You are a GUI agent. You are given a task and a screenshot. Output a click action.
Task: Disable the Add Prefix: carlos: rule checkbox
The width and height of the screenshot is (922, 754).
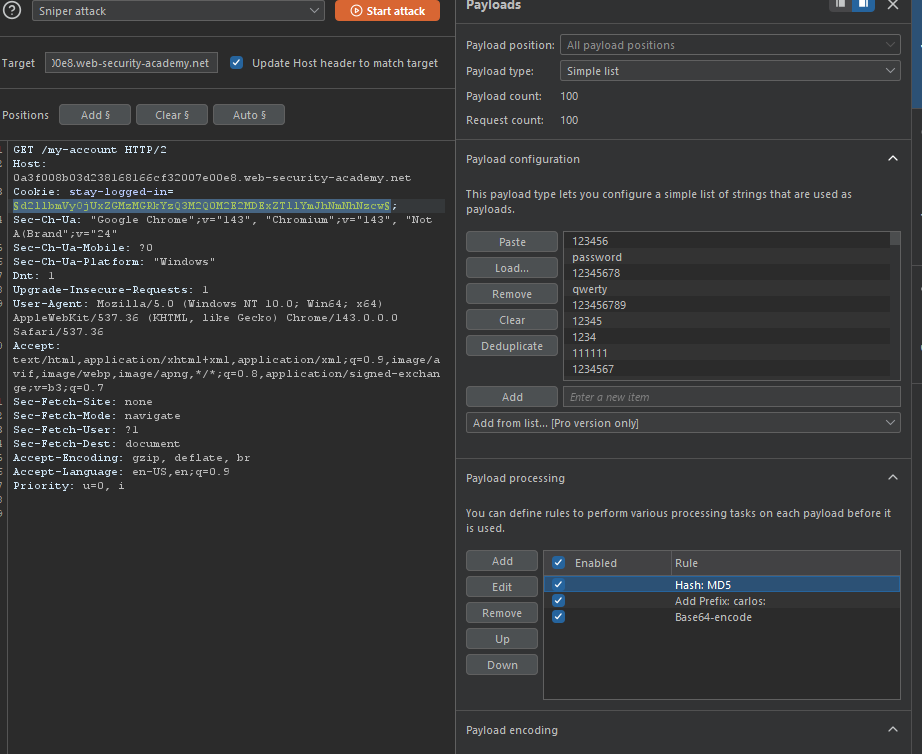coord(559,600)
